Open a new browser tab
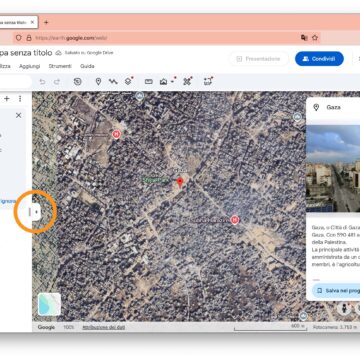This screenshot has height=360, width=360. (x=46, y=22)
